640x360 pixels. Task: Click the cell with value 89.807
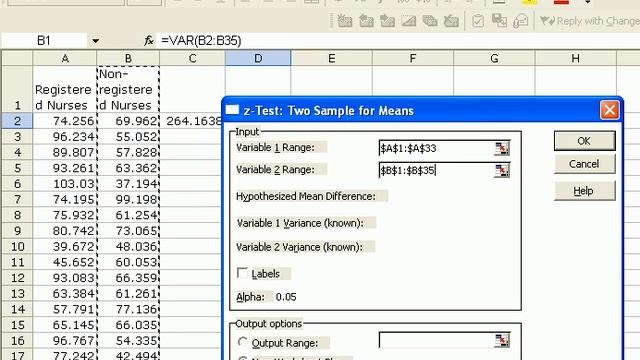[65, 152]
